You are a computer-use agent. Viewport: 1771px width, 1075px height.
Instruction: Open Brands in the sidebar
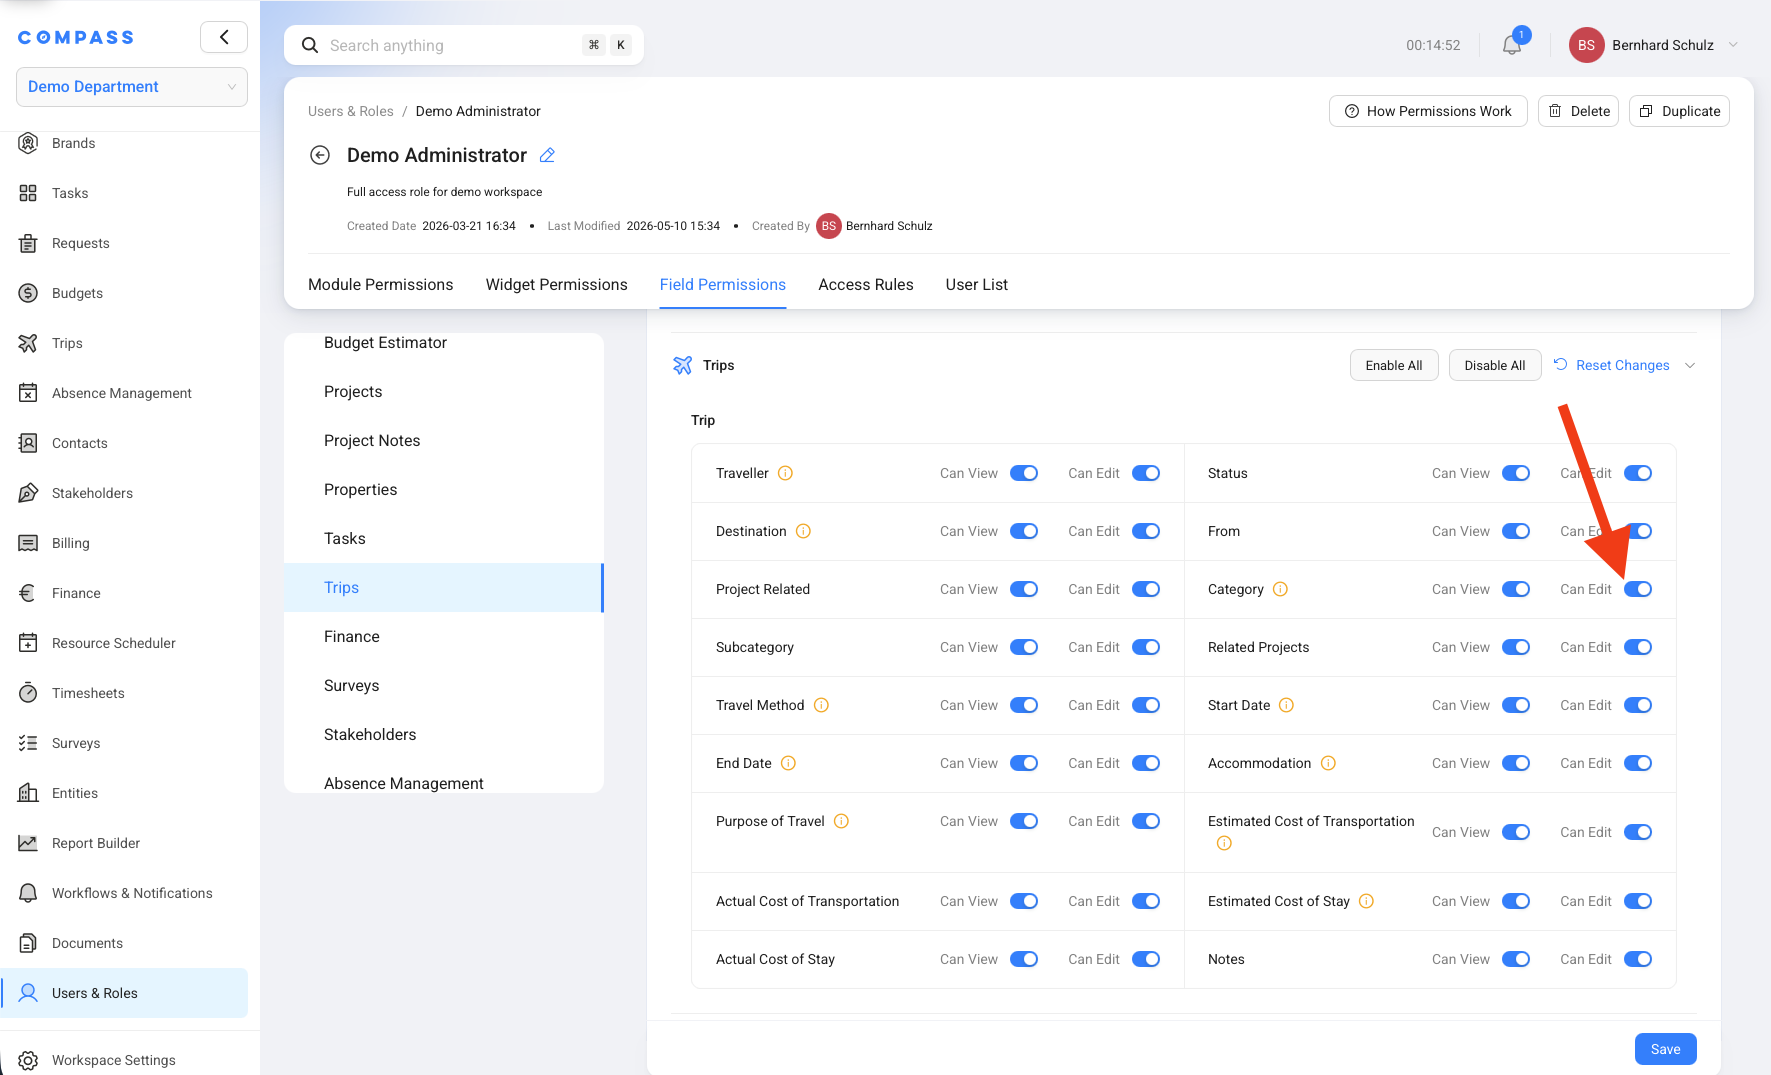(x=73, y=143)
